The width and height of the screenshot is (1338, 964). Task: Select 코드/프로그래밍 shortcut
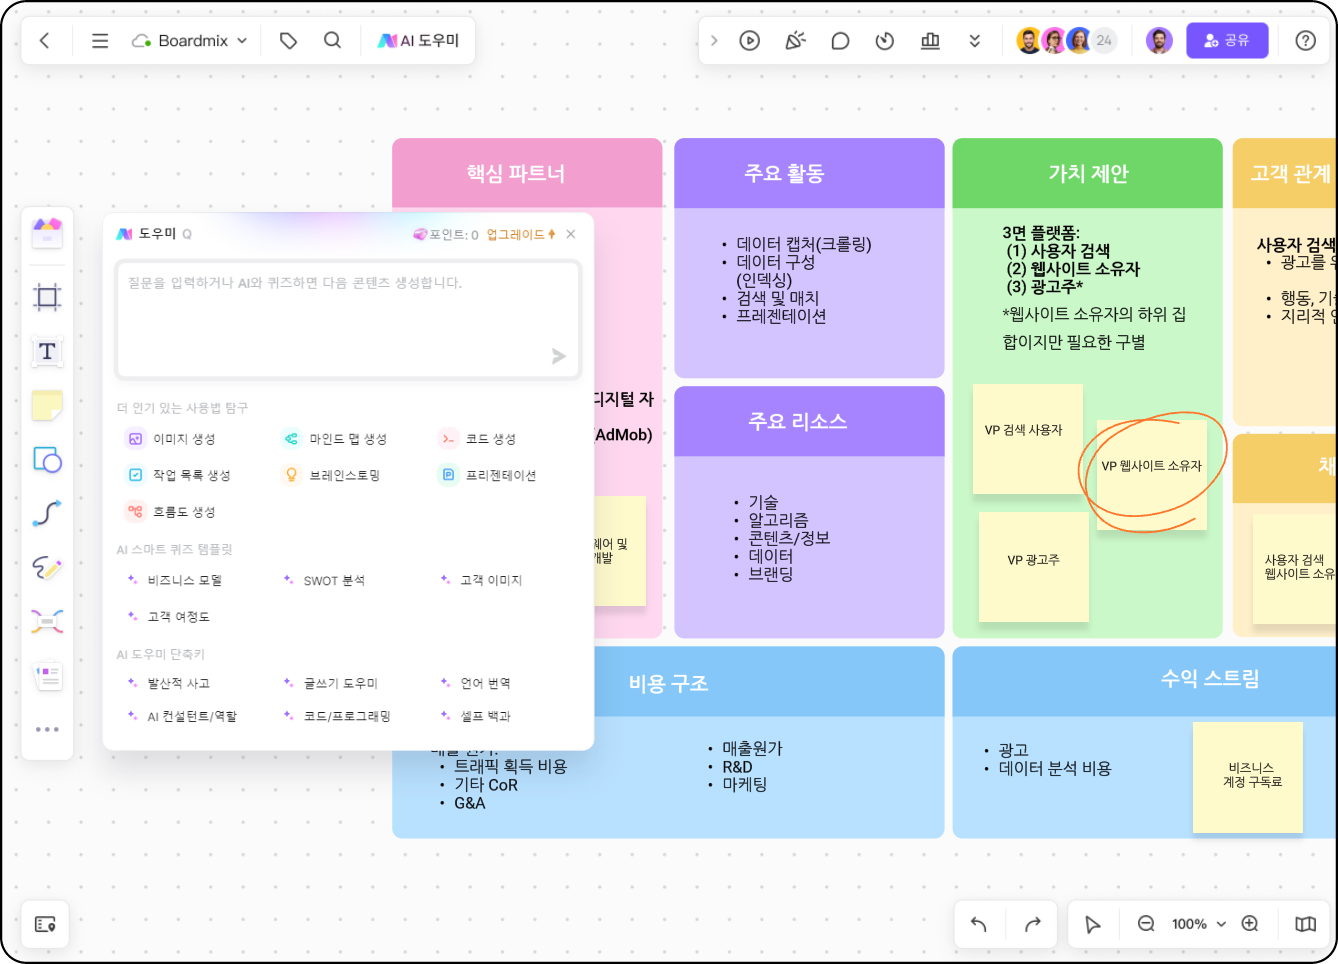pos(336,716)
